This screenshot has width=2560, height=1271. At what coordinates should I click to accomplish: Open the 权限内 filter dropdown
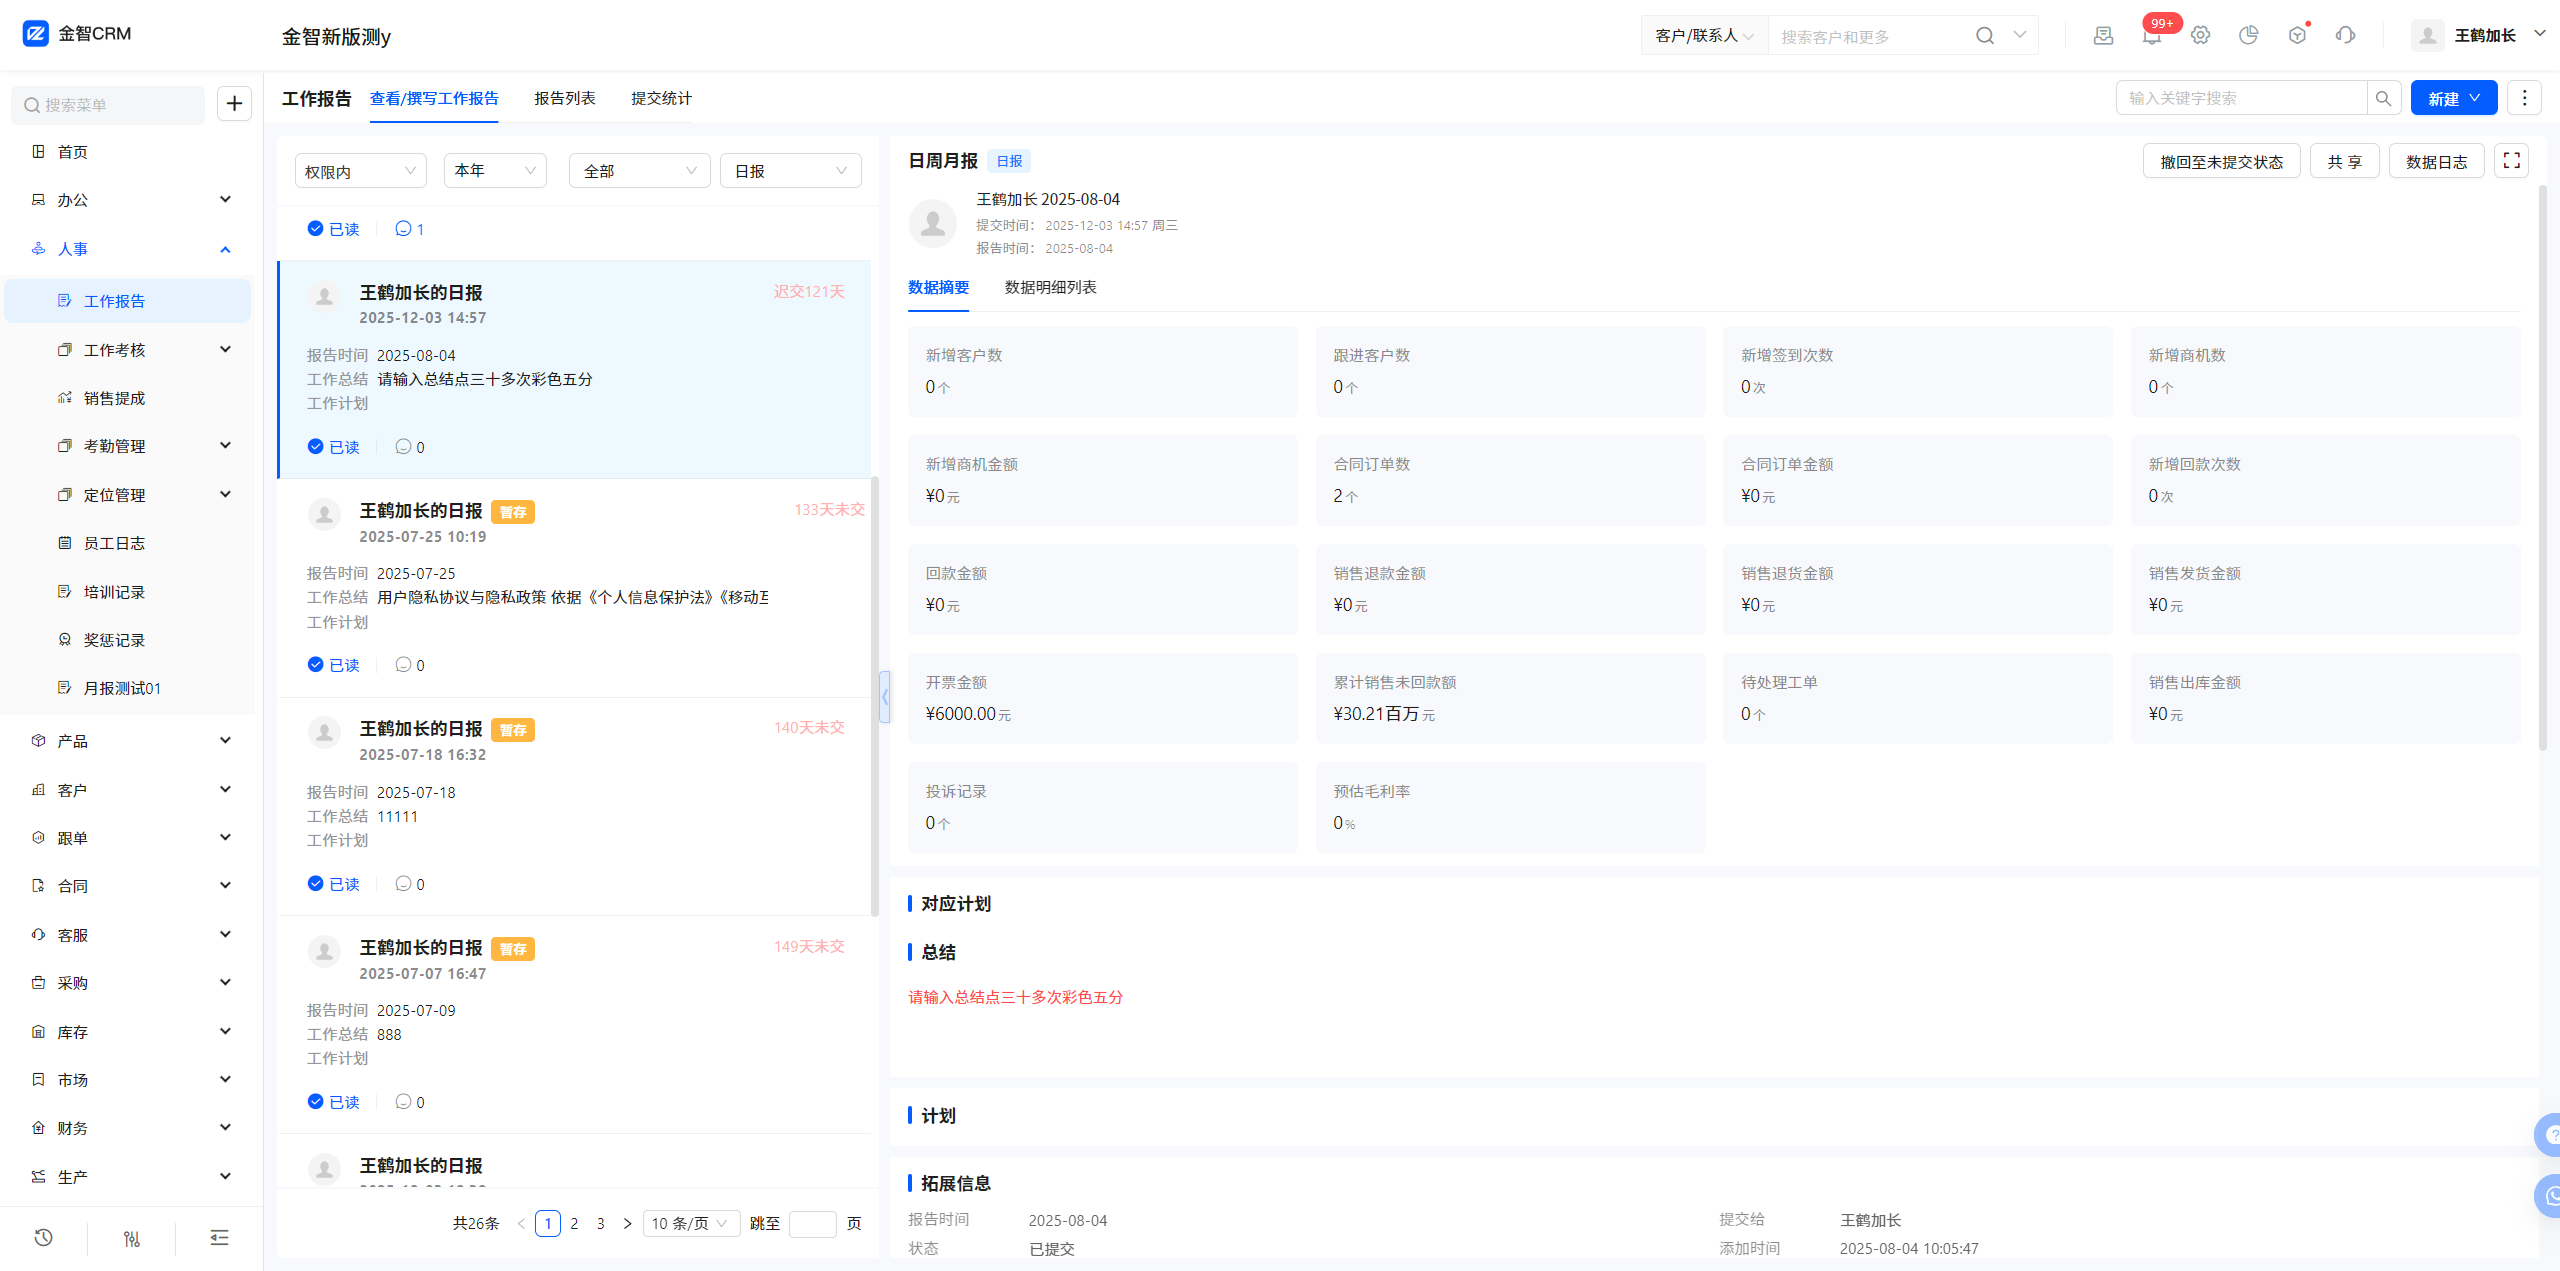click(360, 171)
